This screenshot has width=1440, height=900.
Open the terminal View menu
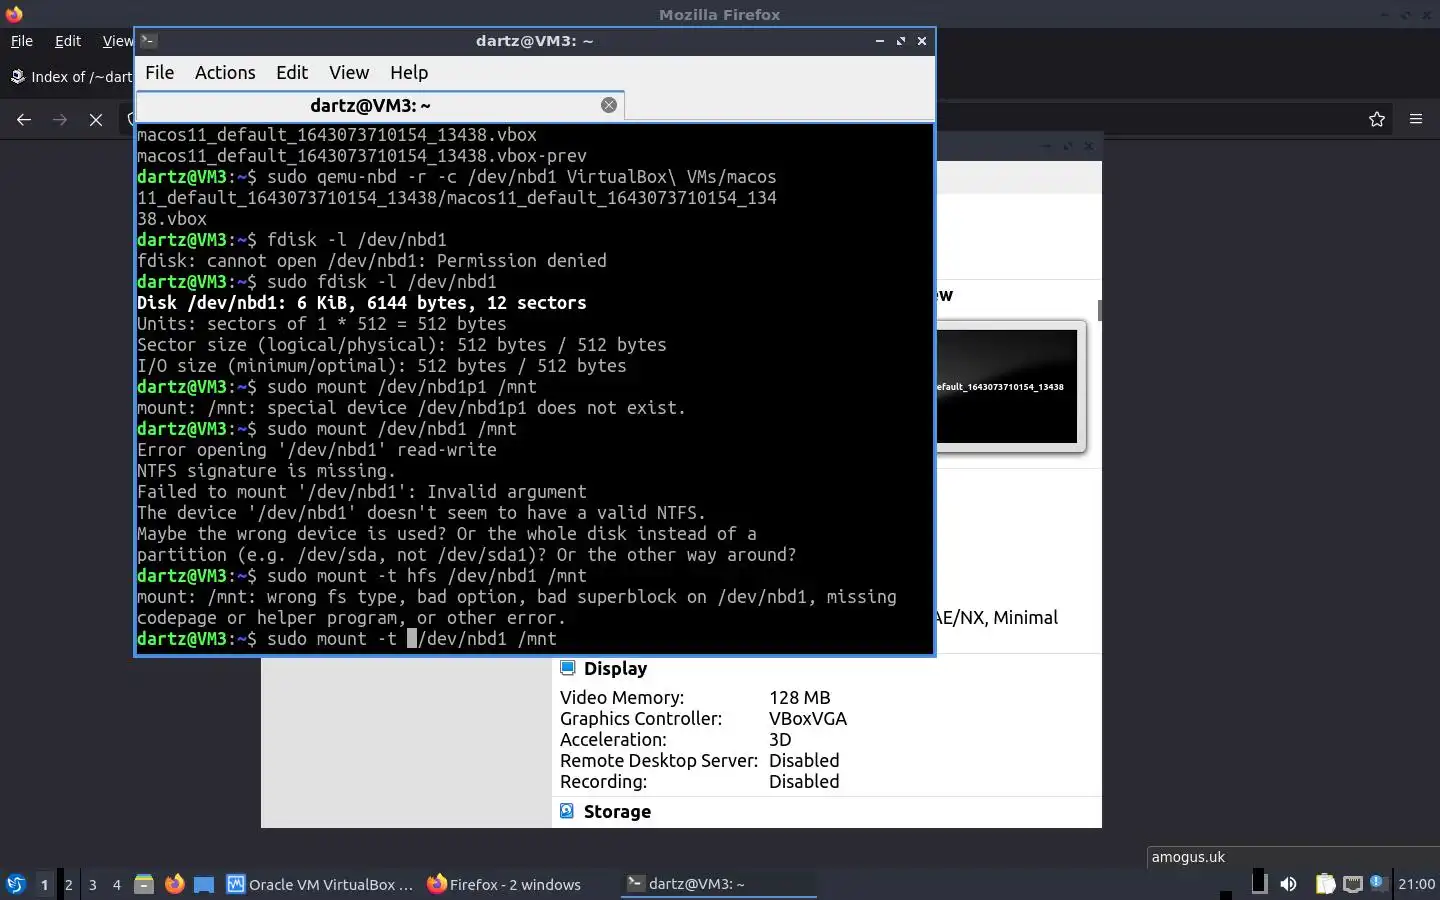point(349,72)
